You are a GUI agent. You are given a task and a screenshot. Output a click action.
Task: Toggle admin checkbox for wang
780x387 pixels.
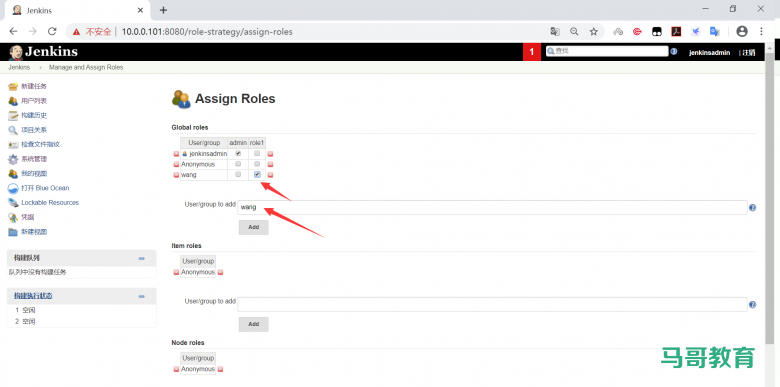pyautogui.click(x=238, y=174)
